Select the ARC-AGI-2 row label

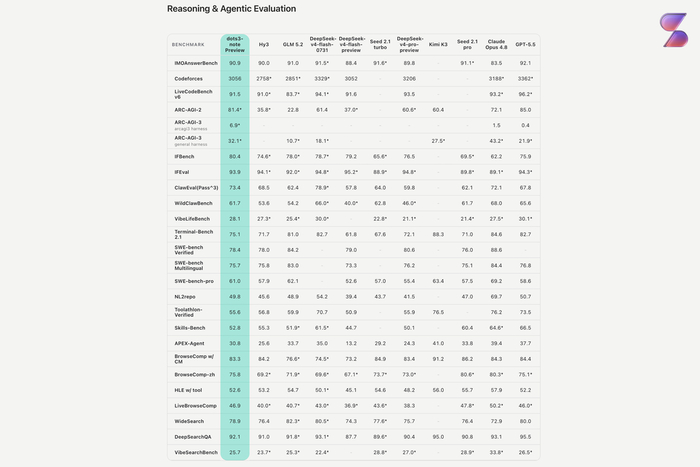pyautogui.click(x=188, y=110)
